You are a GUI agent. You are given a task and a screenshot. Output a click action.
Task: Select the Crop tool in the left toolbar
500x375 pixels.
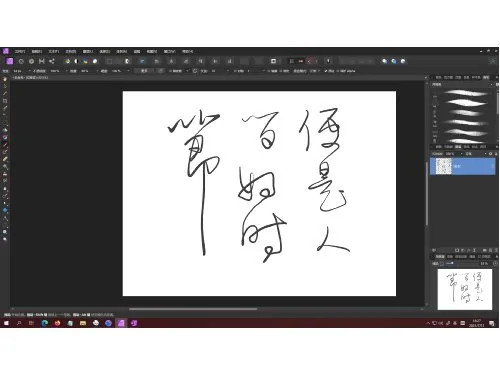[5, 101]
